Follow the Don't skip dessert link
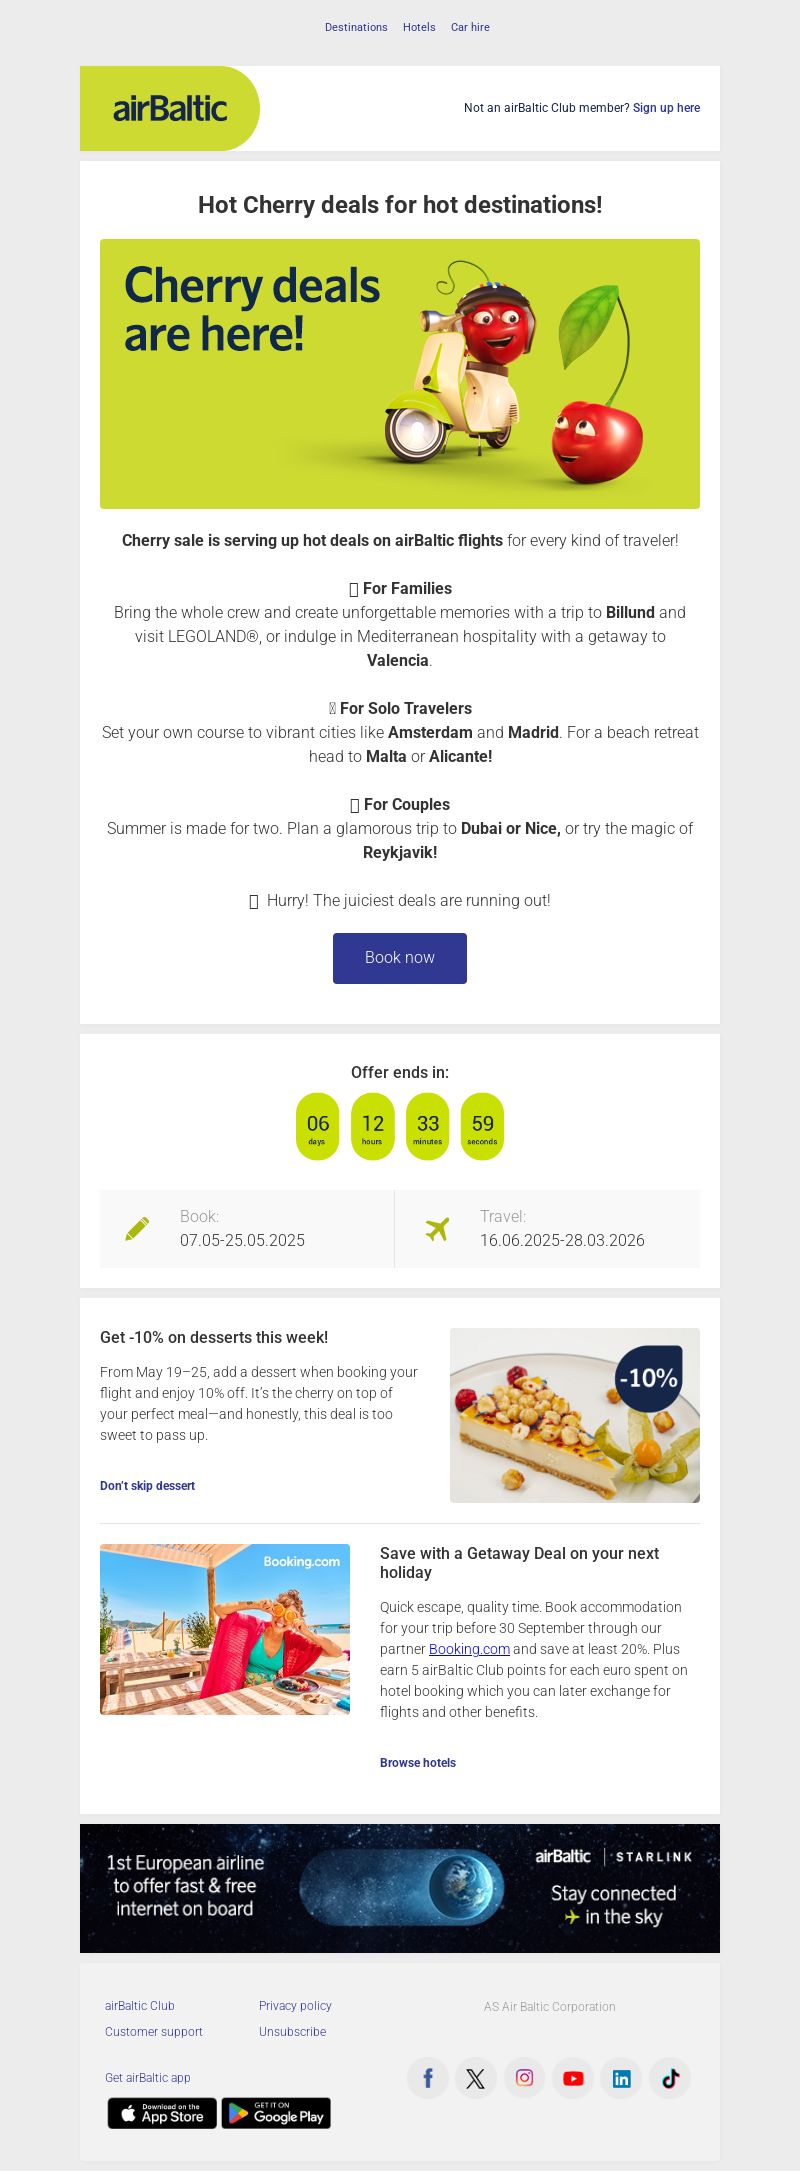This screenshot has height=2172, width=800. pos(147,1486)
